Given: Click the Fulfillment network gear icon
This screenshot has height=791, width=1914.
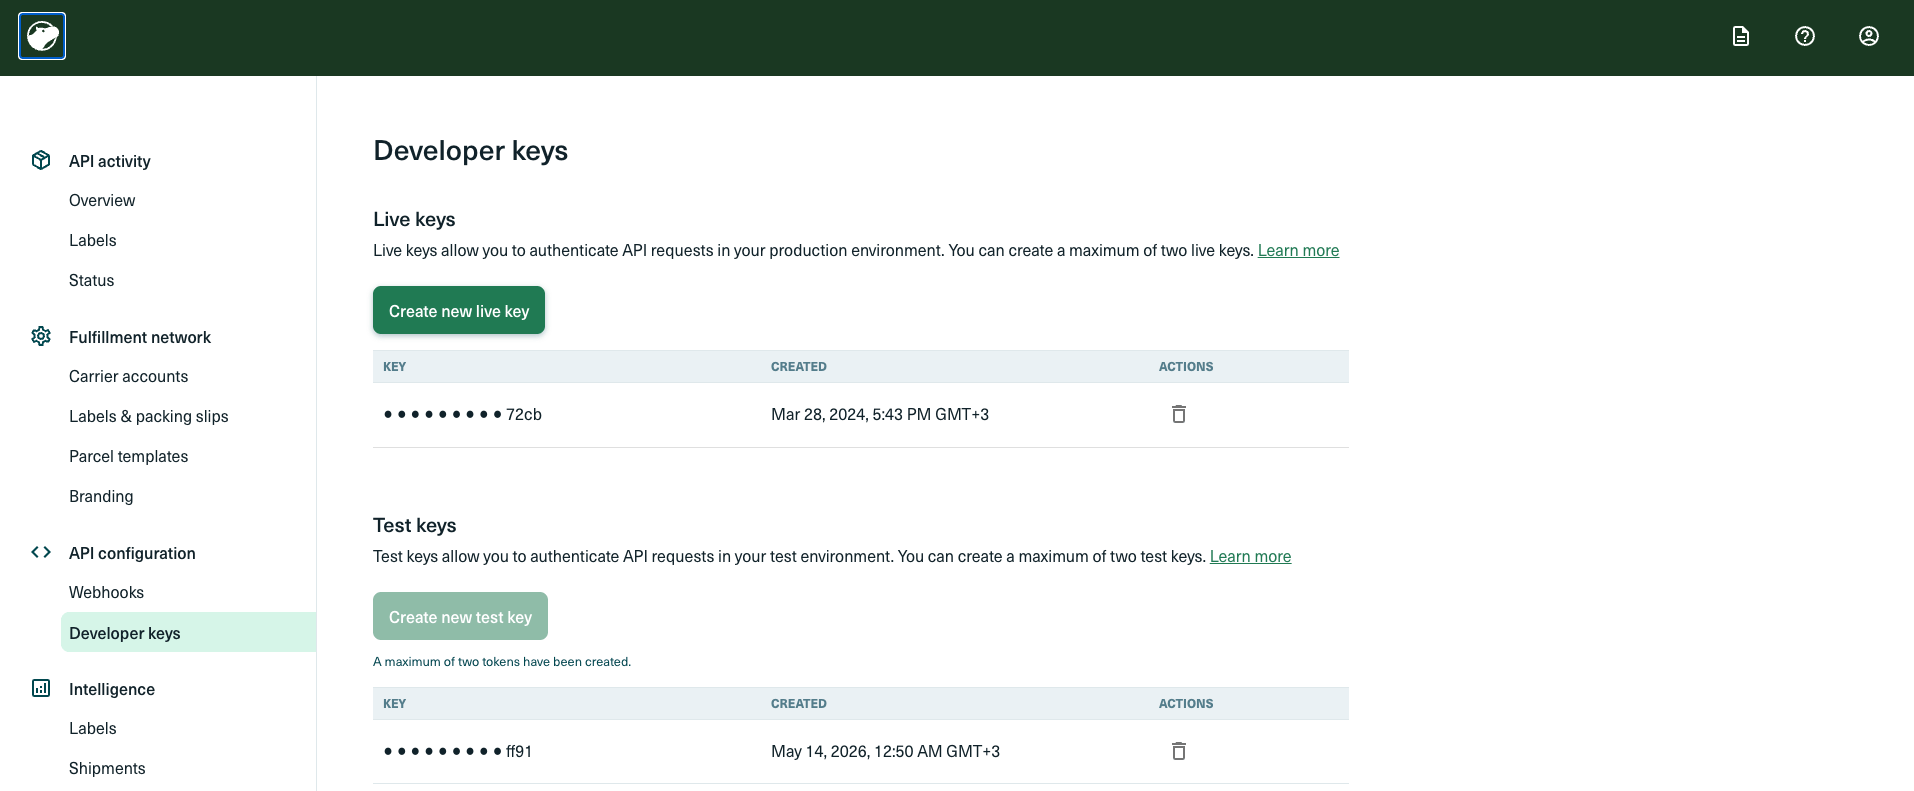Looking at the screenshot, I should click(41, 336).
